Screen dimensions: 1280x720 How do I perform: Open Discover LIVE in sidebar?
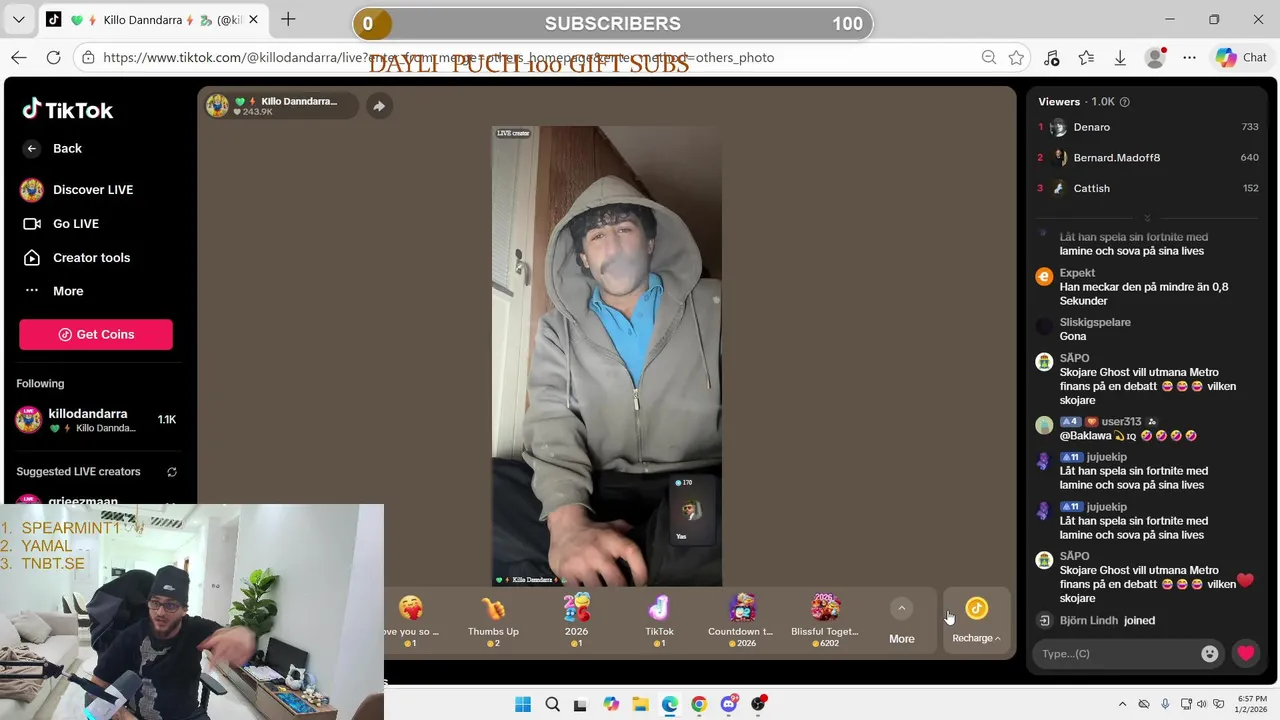tap(76, 190)
